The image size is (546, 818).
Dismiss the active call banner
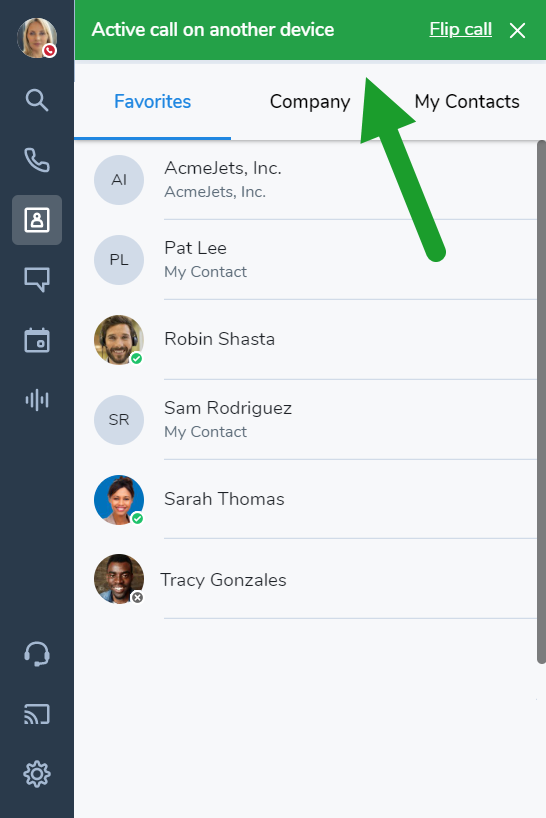517,30
